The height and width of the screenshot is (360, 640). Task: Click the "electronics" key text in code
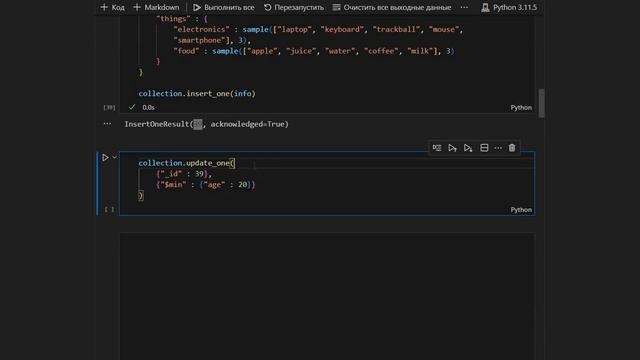pyautogui.click(x=201, y=29)
